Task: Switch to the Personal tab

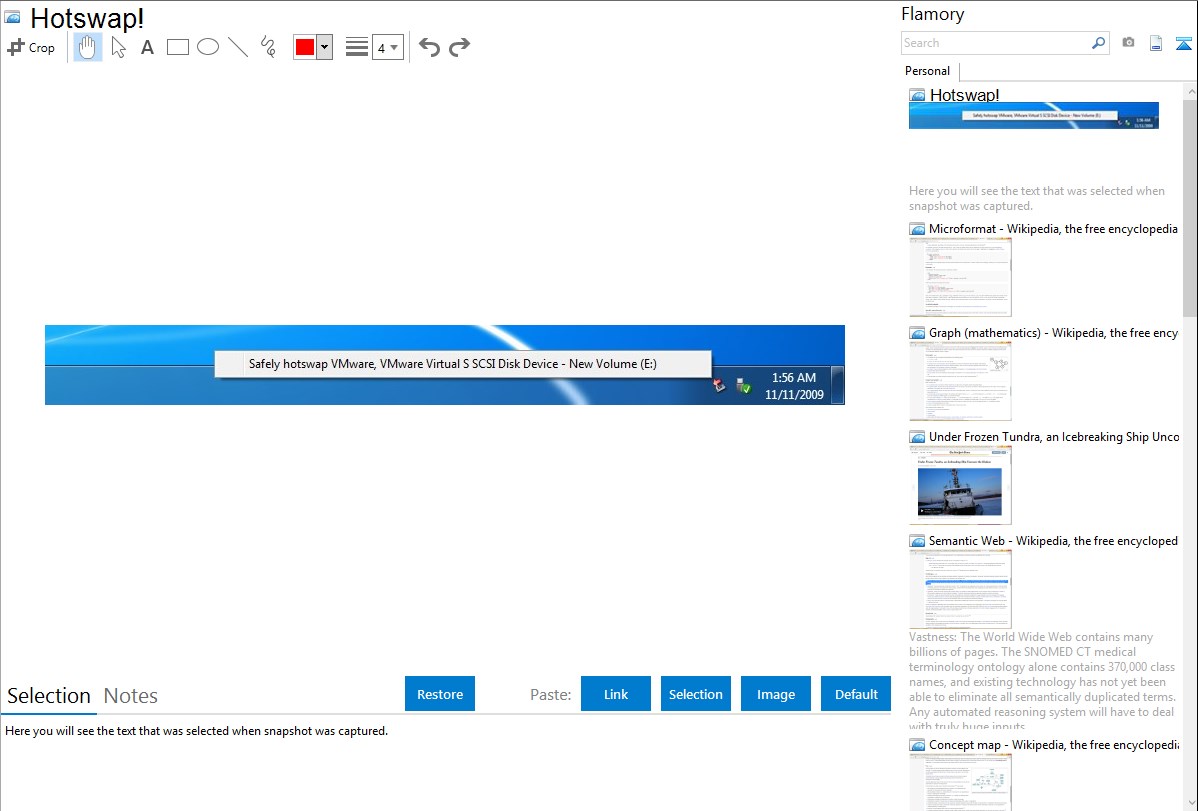Action: (928, 71)
